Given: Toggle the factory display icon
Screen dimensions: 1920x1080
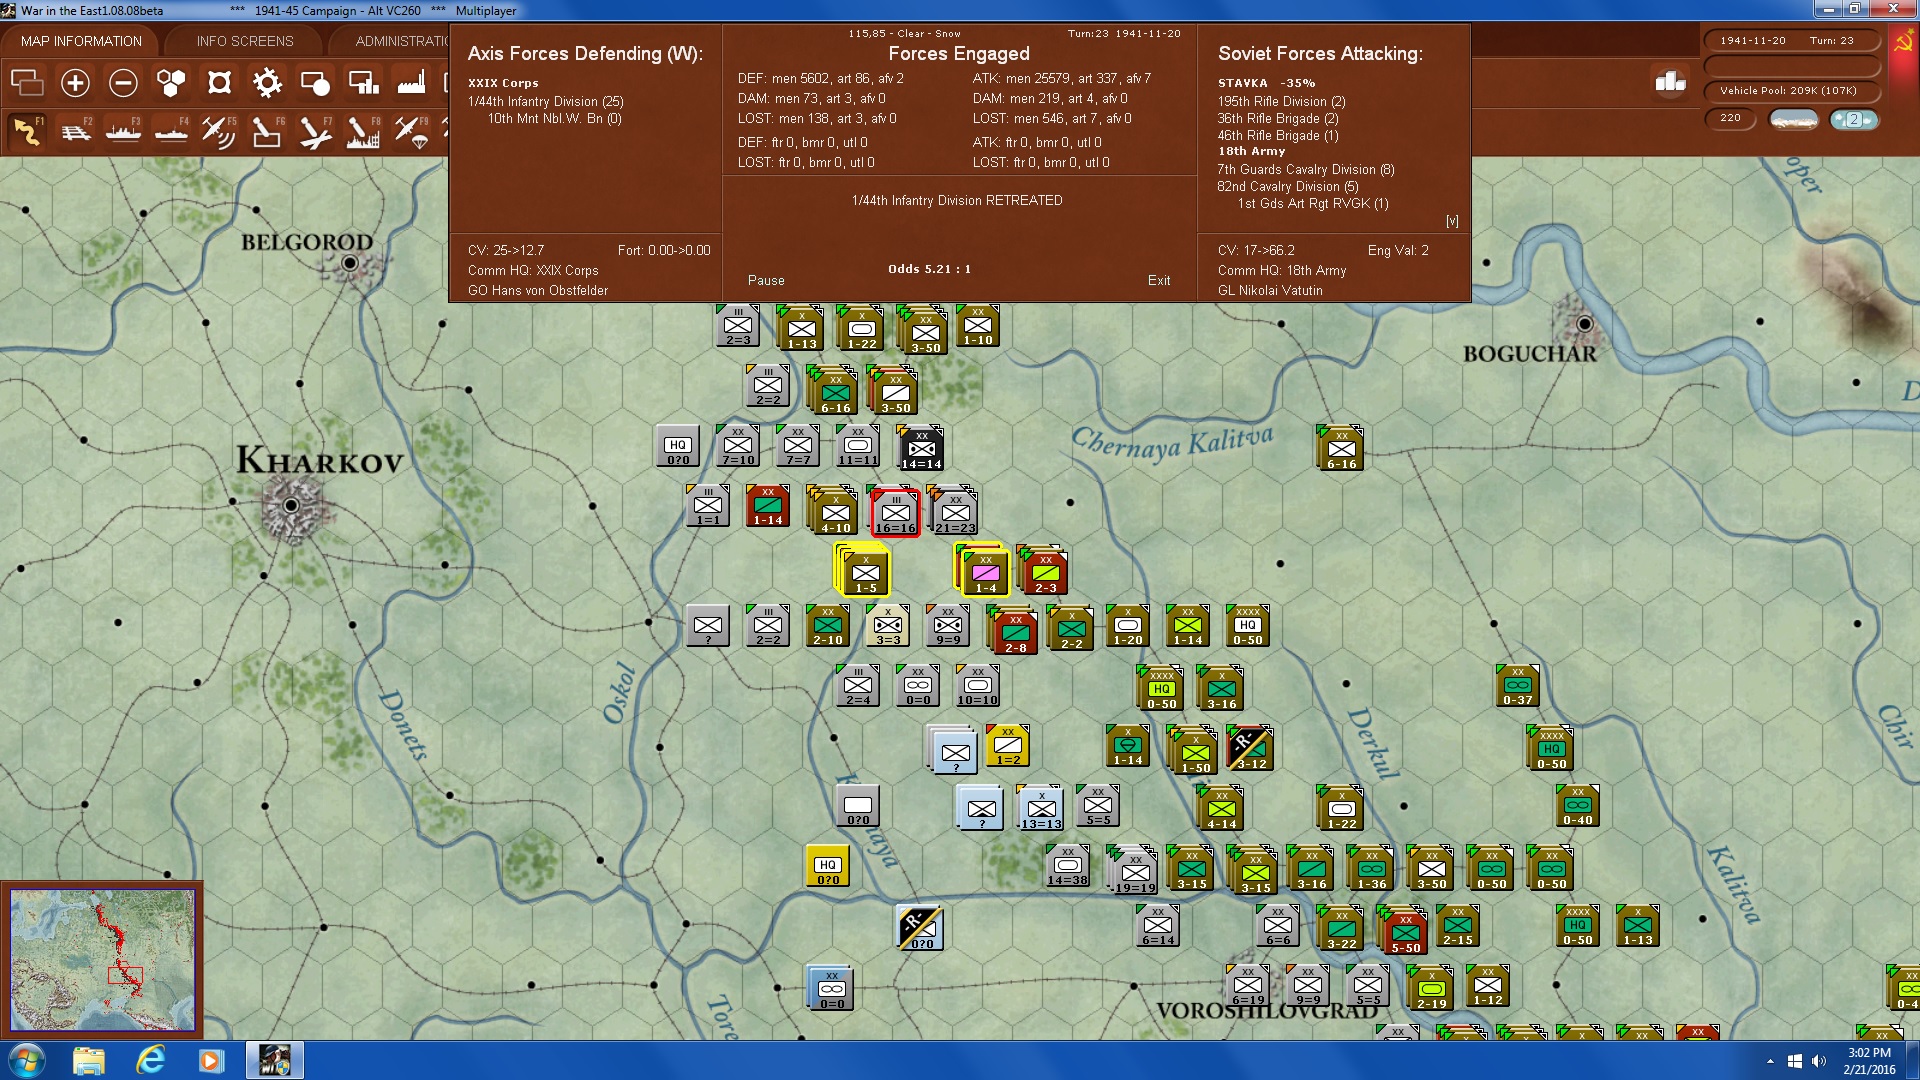Looking at the screenshot, I should (x=411, y=83).
